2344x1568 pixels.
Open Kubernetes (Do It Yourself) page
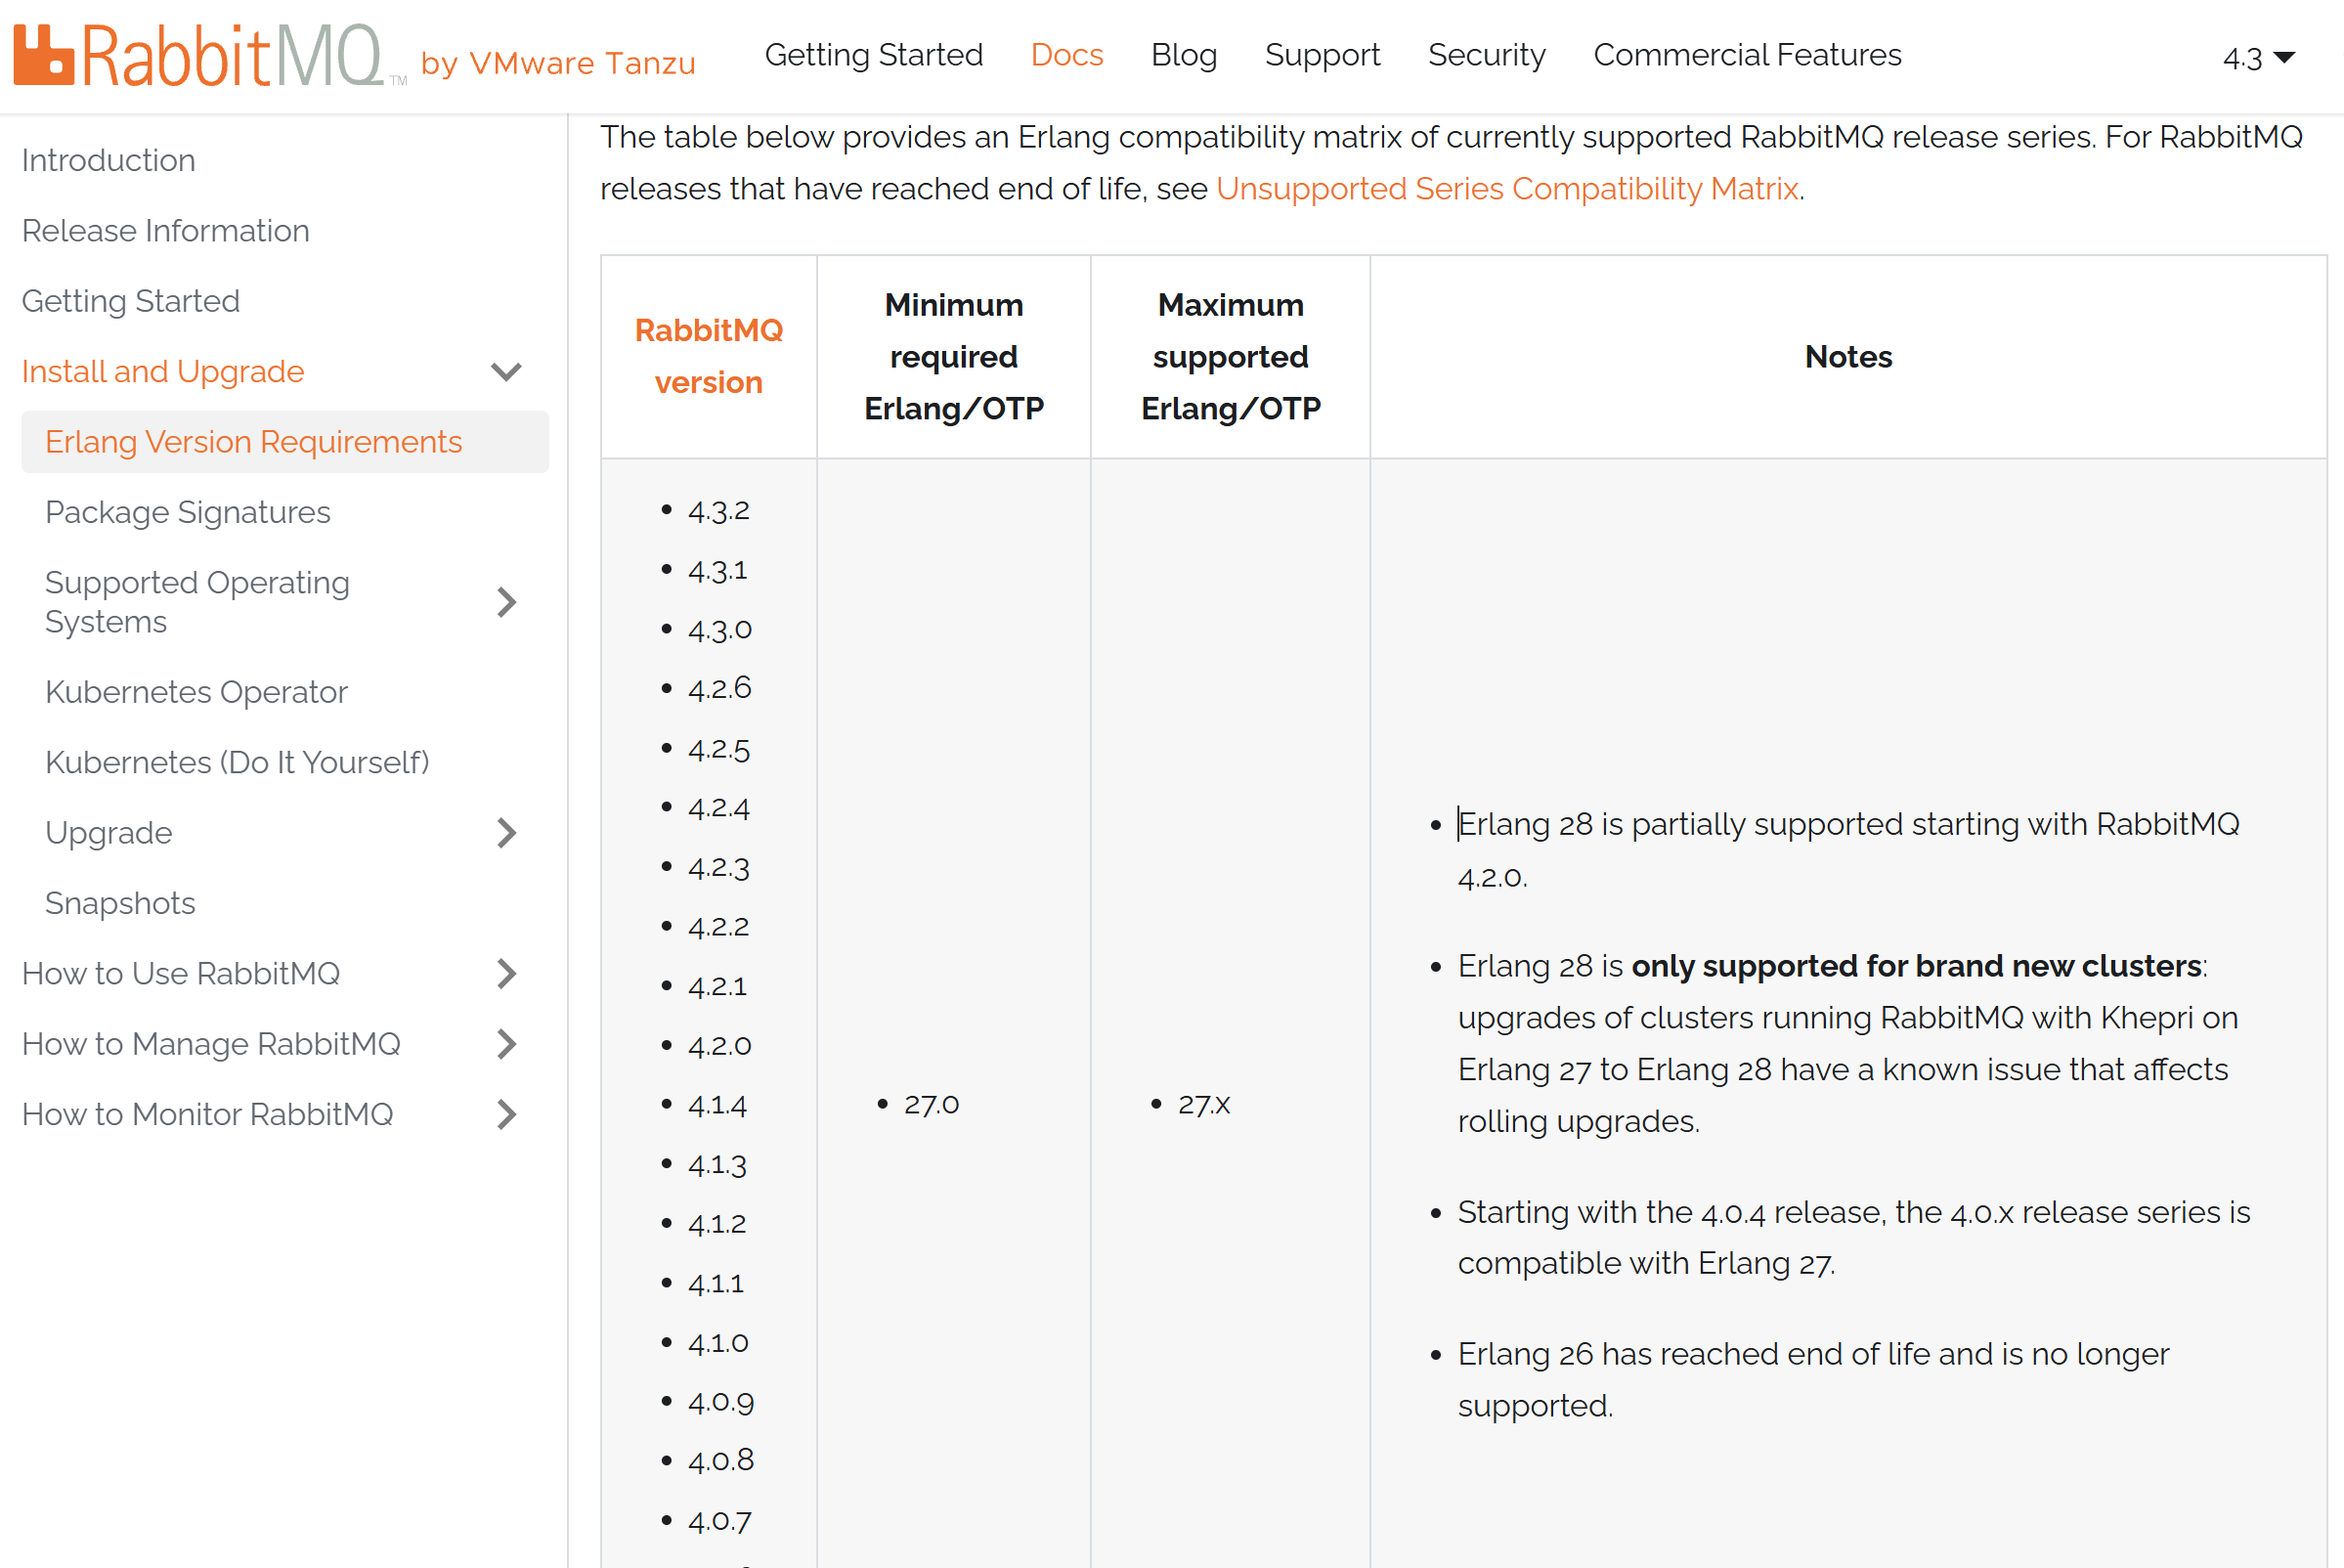[237, 762]
